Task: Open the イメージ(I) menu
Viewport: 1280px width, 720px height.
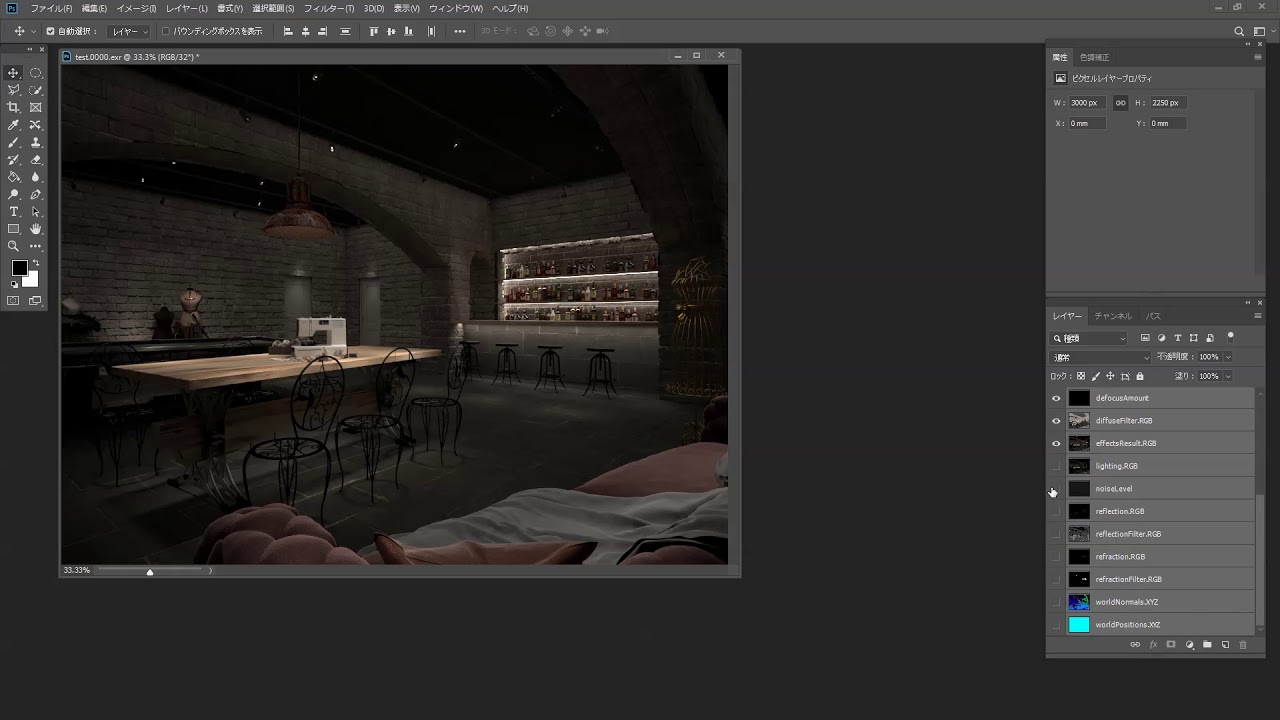Action: coord(136,8)
